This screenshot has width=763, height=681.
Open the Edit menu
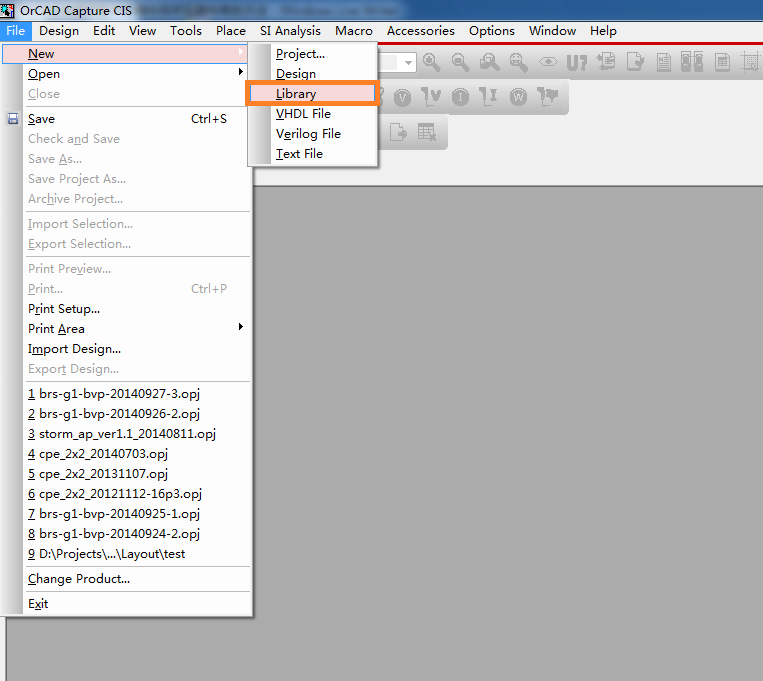click(x=104, y=31)
